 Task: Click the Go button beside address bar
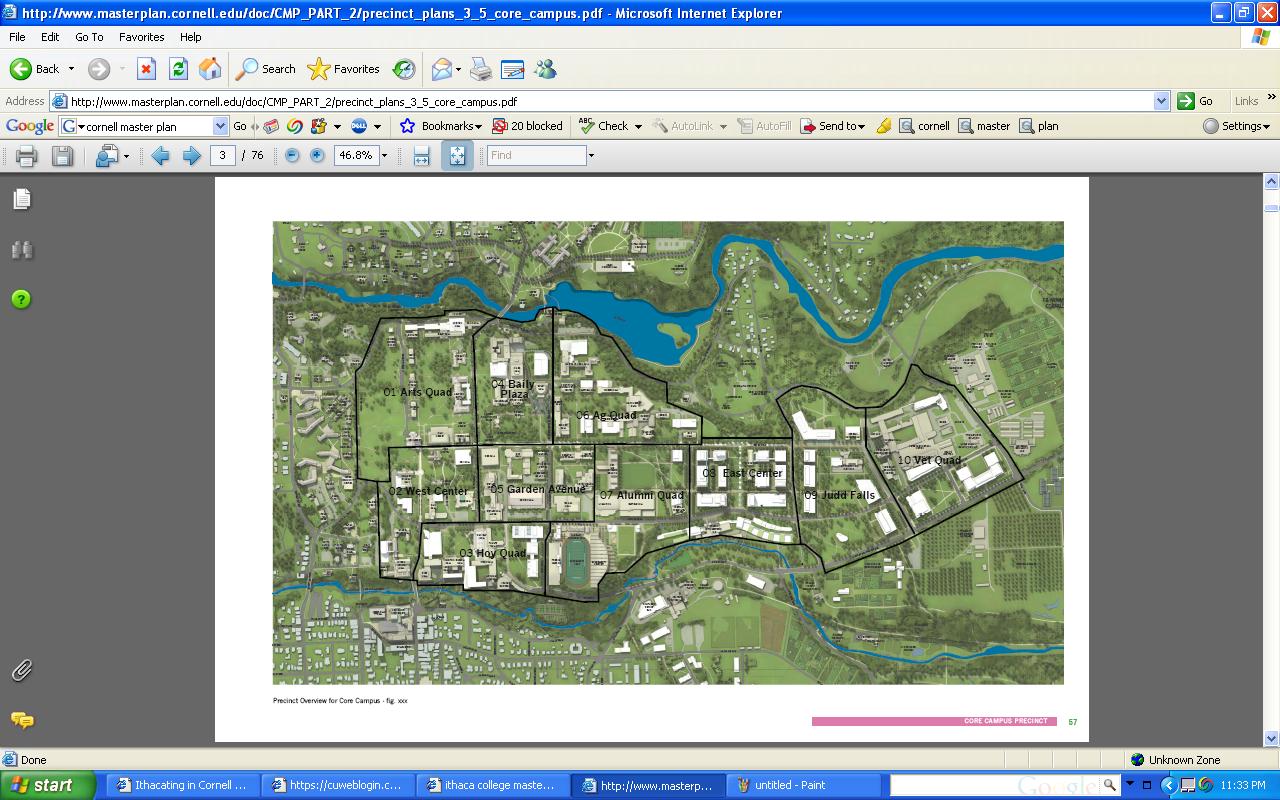tap(1196, 101)
